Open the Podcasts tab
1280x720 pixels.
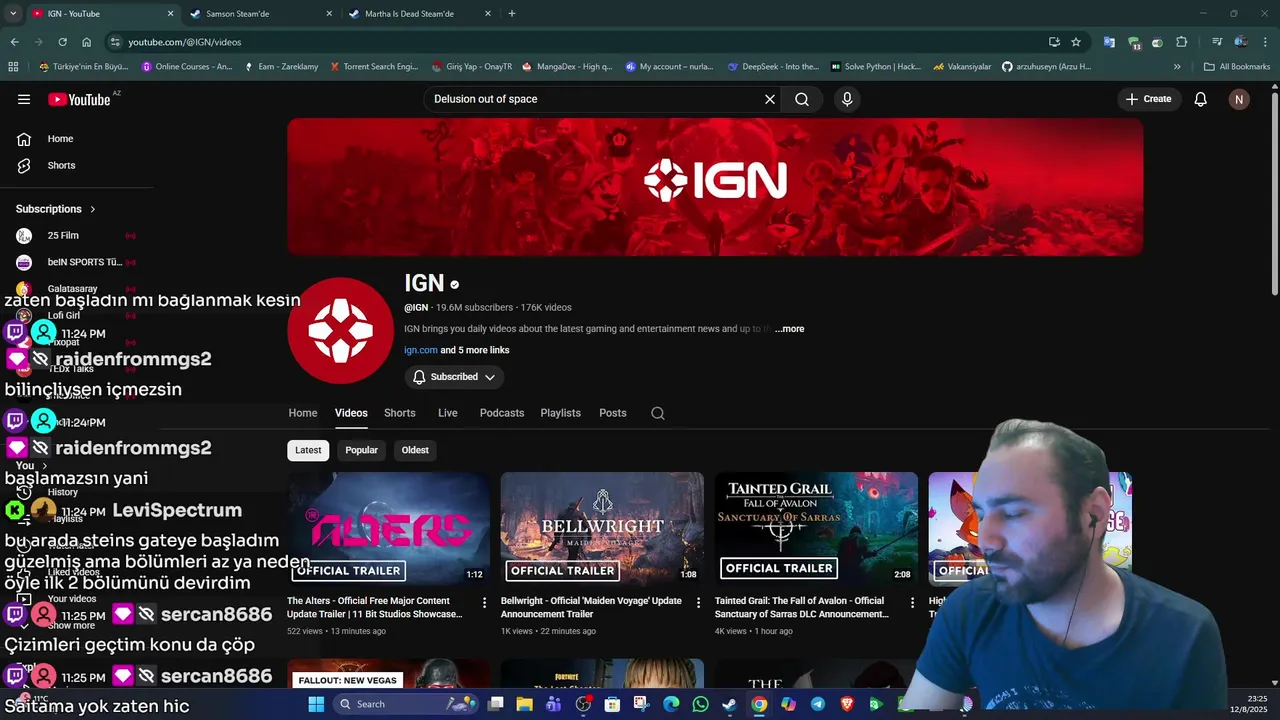point(502,413)
